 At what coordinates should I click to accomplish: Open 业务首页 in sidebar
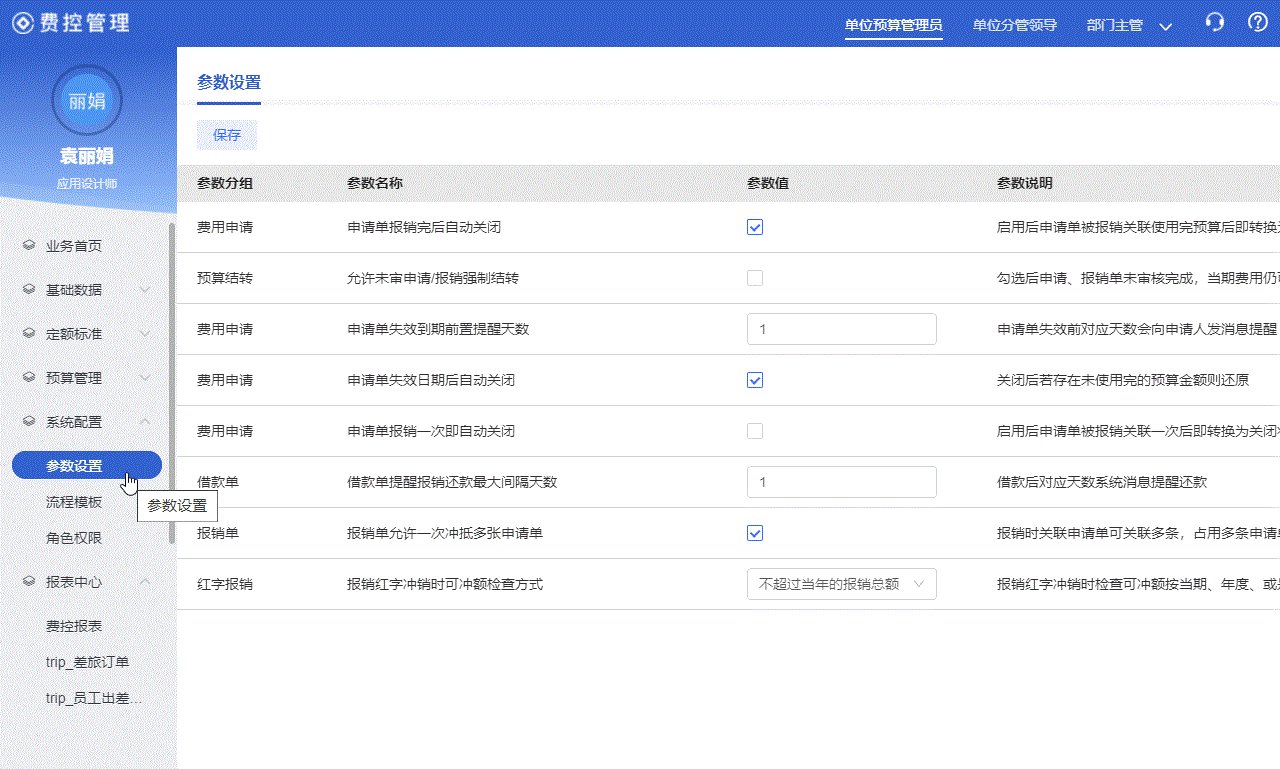point(74,246)
